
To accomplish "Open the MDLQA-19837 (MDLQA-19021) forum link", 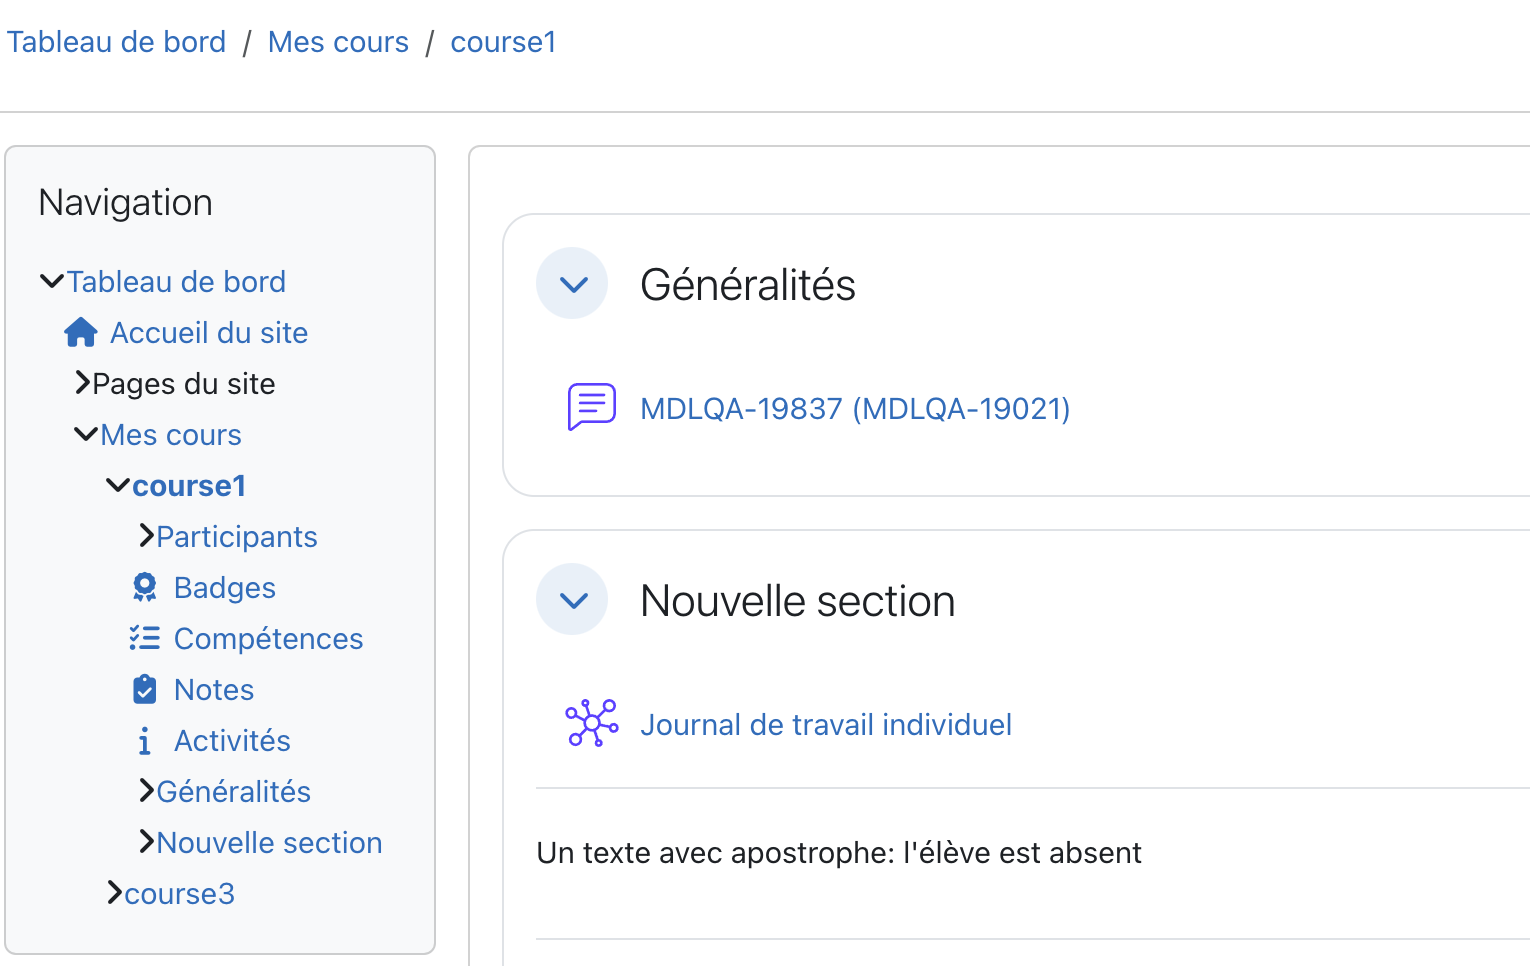I will 855,408.
